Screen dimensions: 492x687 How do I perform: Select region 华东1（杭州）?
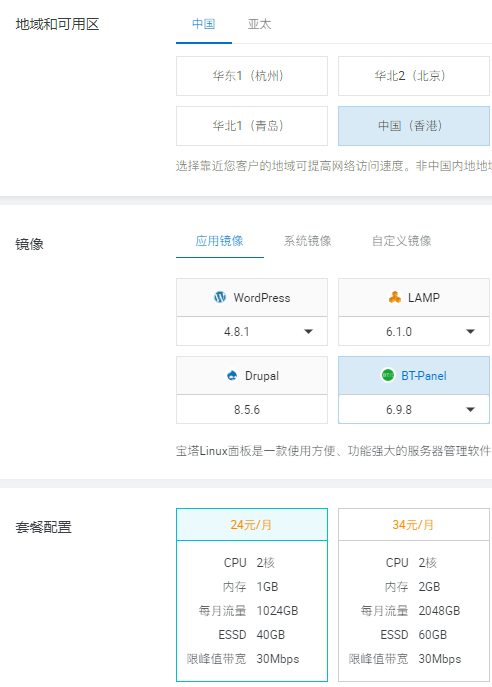click(252, 76)
